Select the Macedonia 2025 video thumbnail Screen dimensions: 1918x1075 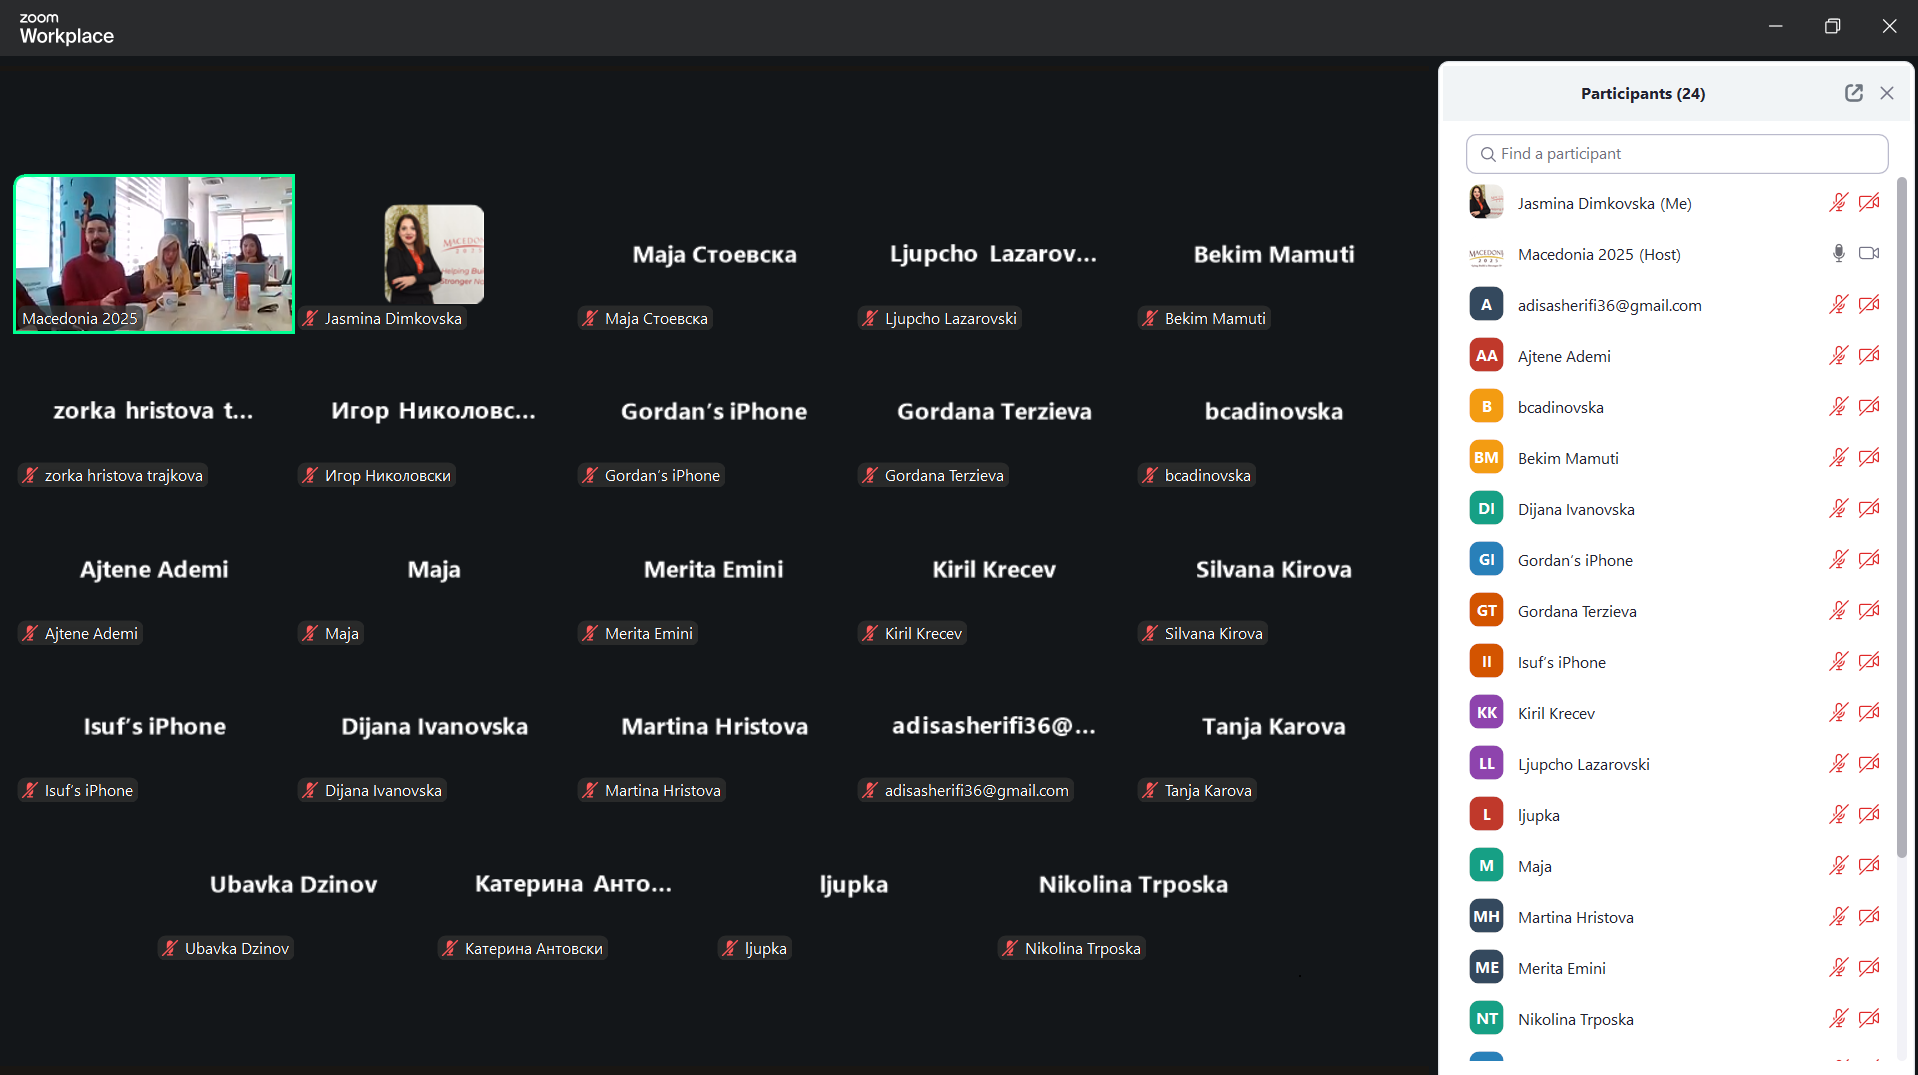point(154,253)
